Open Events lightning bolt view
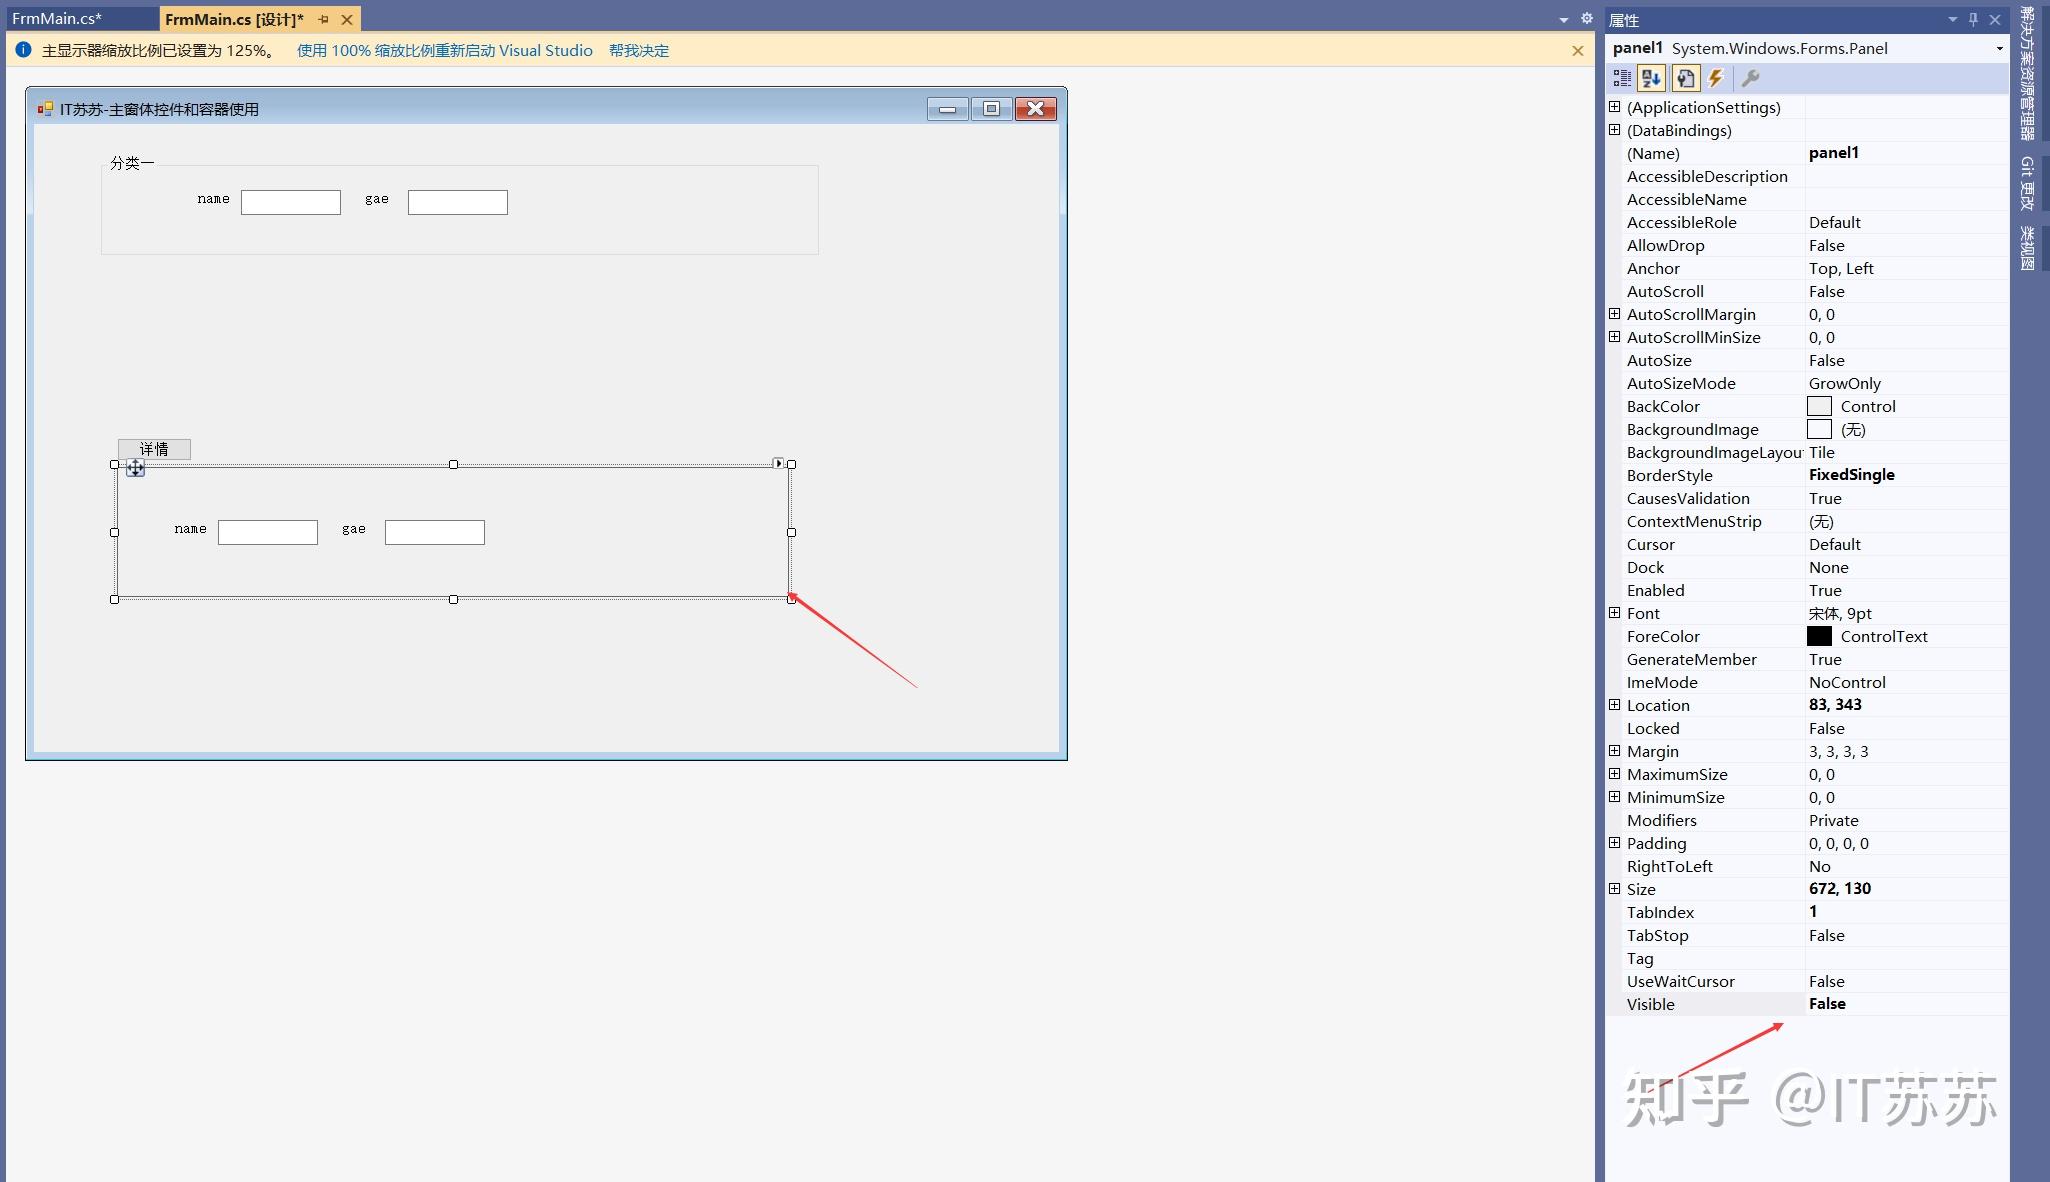Viewport: 2050px width, 1182px height. [1716, 78]
